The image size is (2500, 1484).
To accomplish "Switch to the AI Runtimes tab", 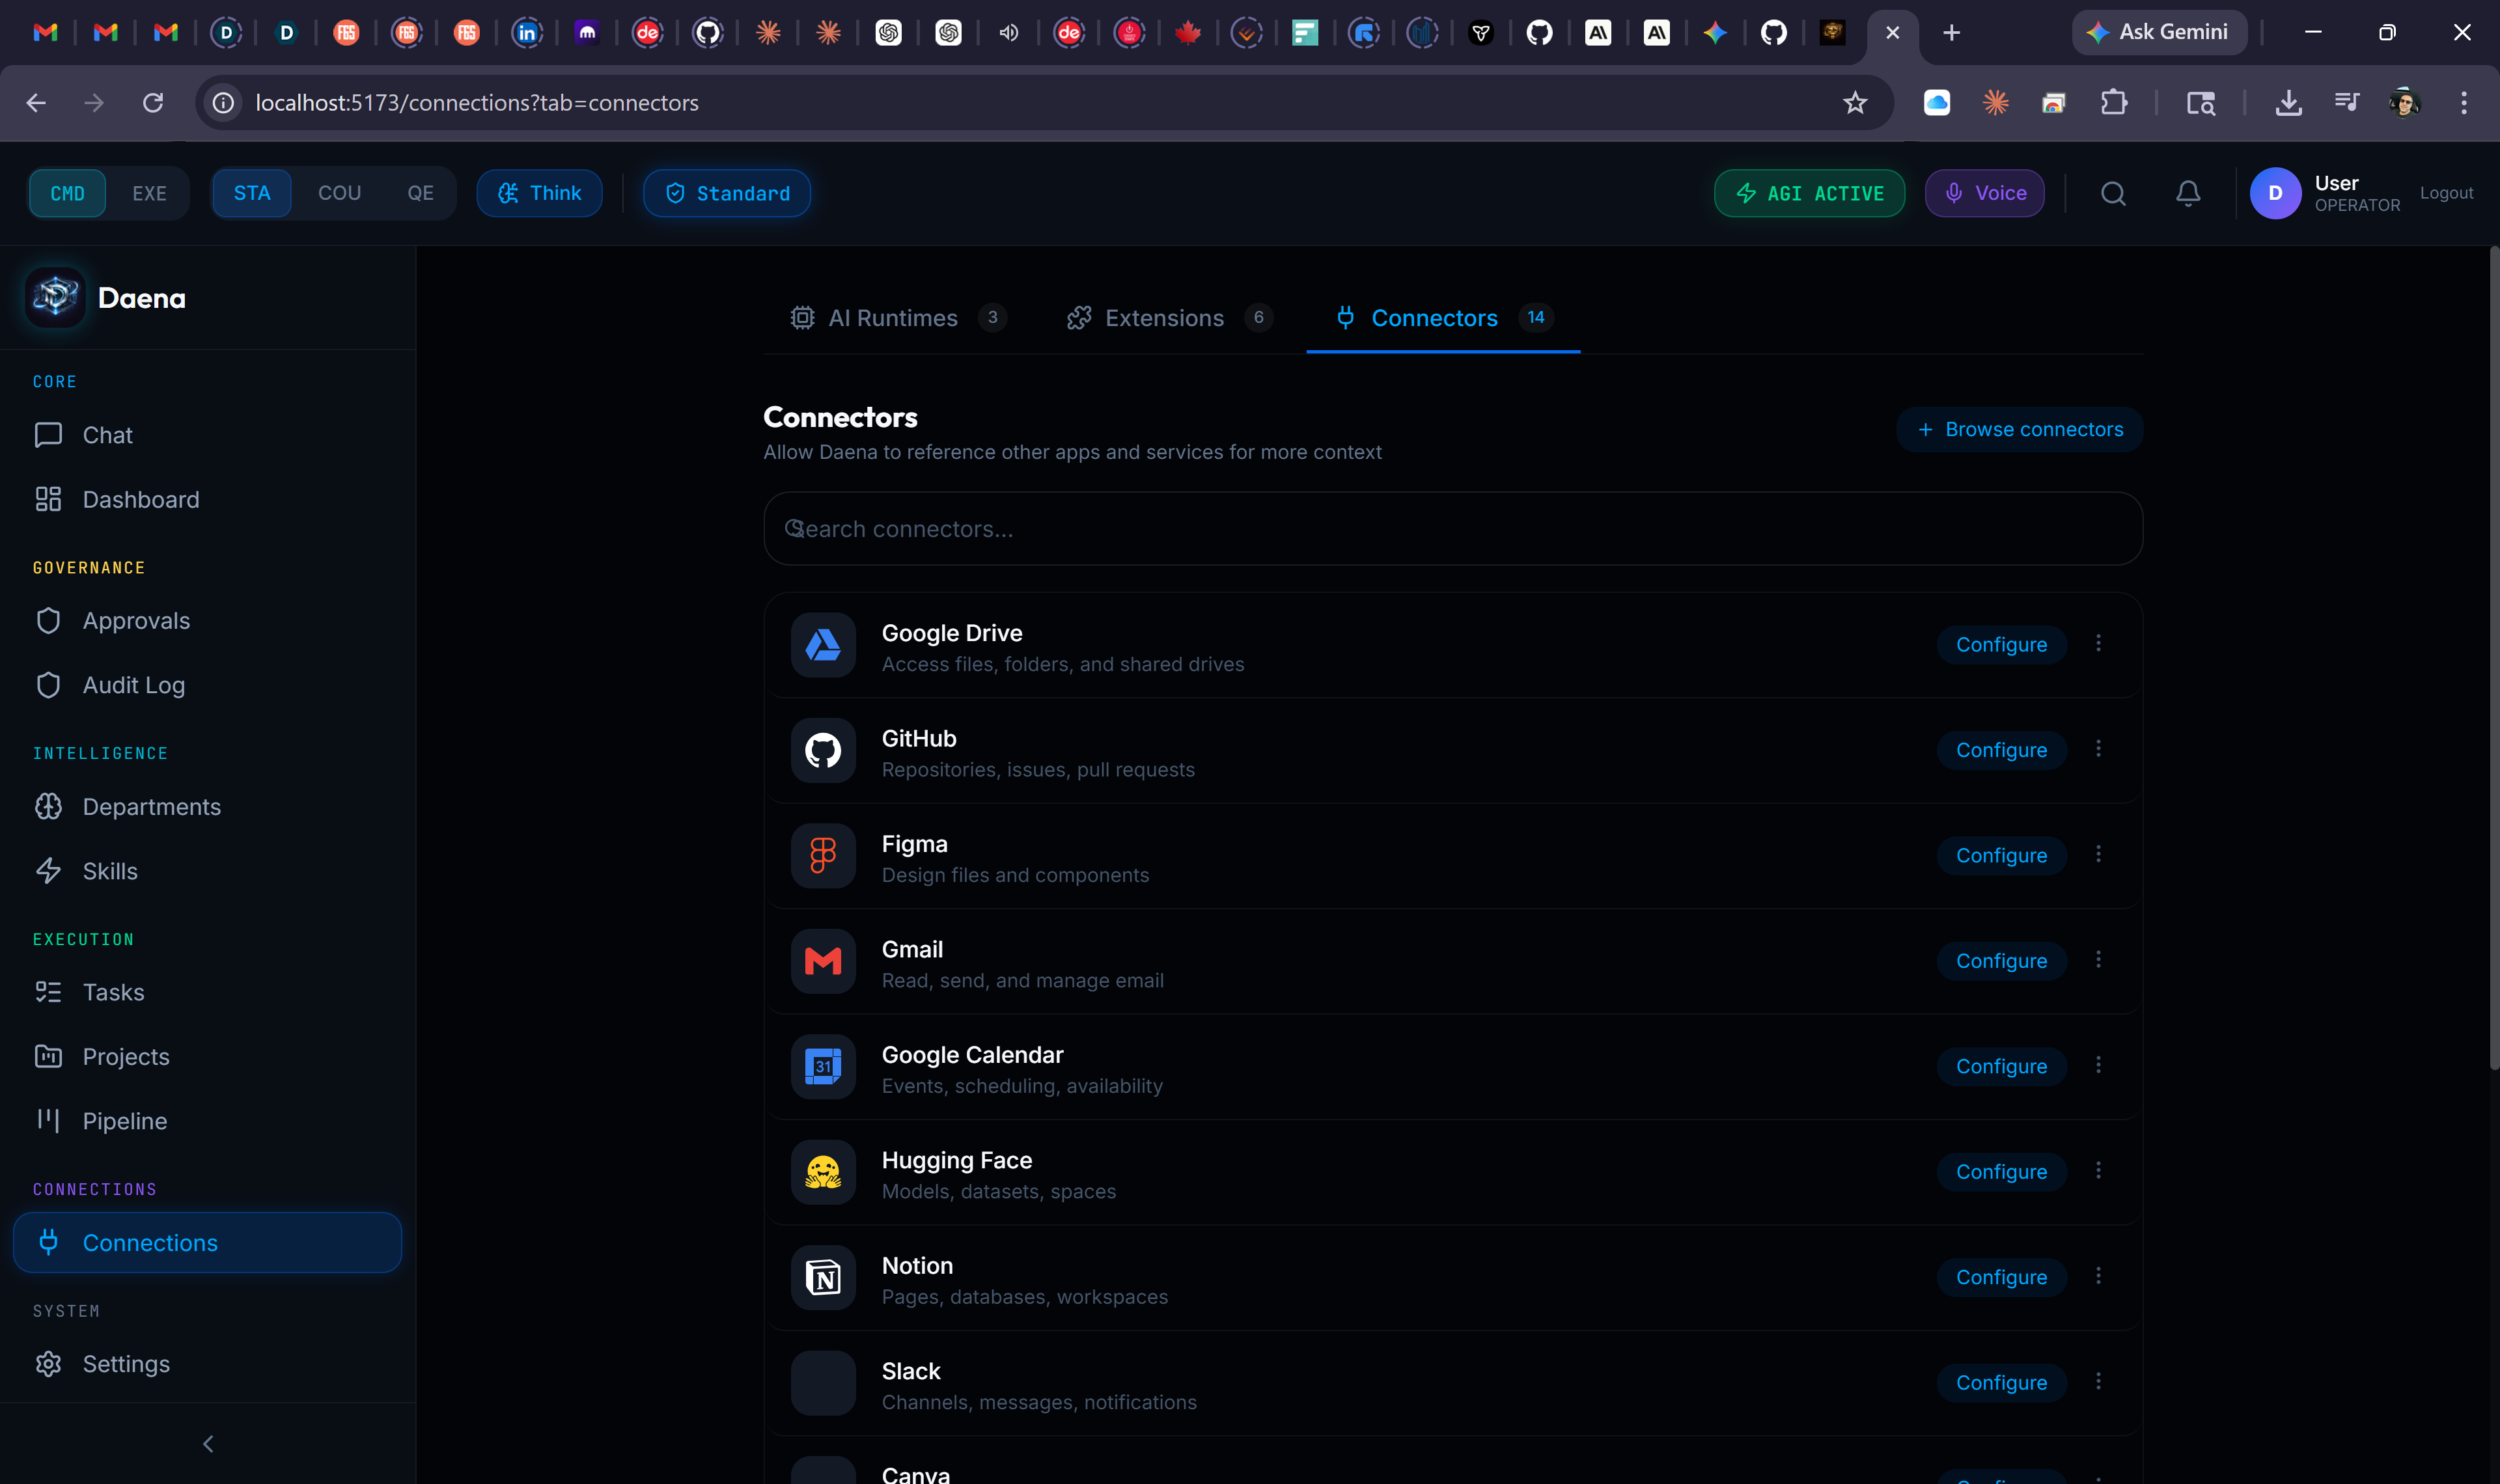I will [893, 318].
